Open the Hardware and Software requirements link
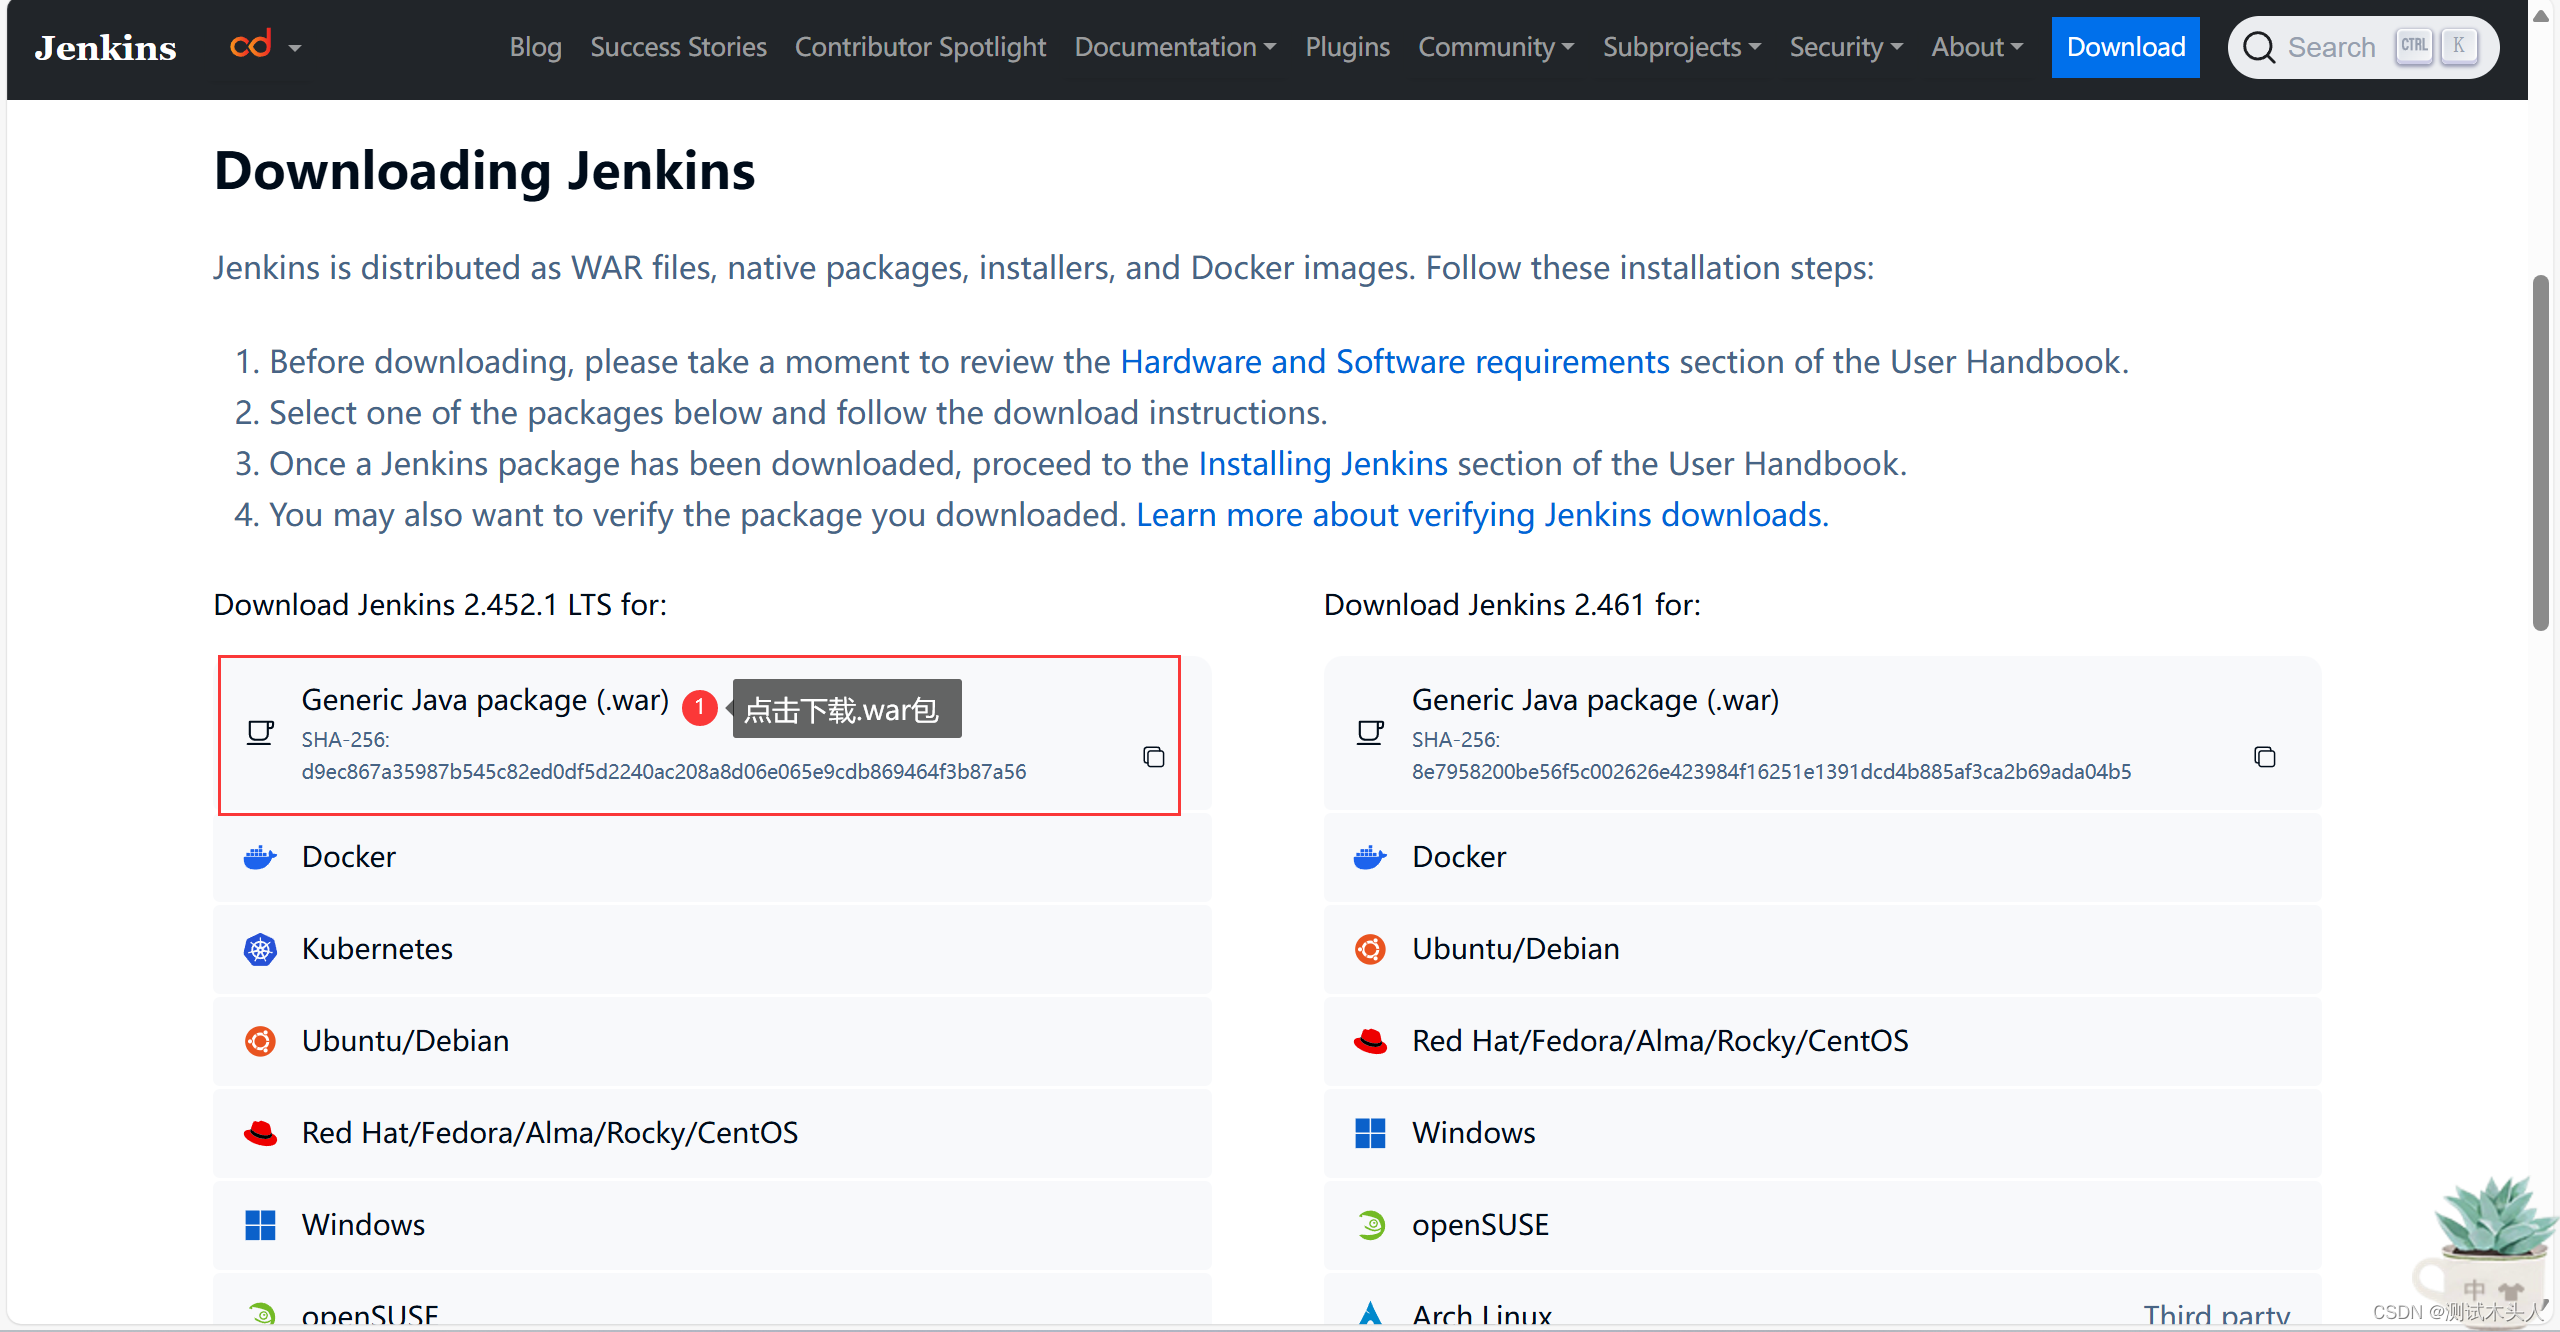This screenshot has height=1332, width=2560. [x=1394, y=362]
